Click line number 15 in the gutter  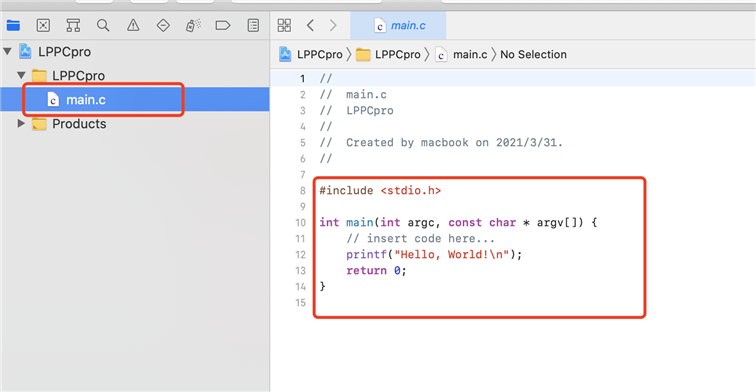[300, 303]
